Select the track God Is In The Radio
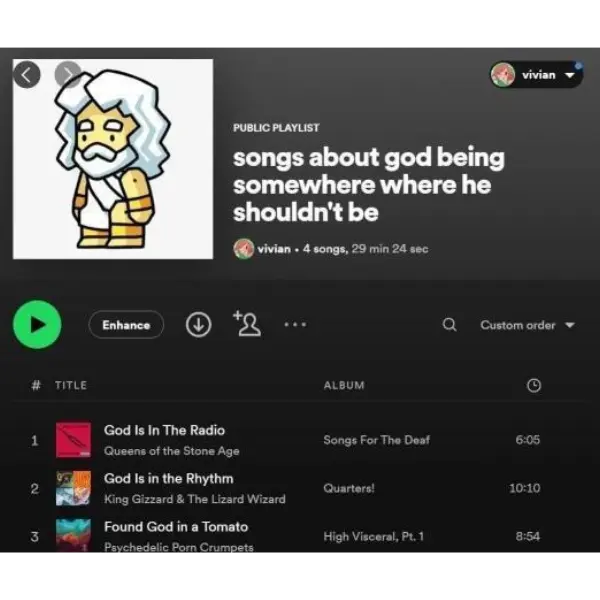This screenshot has height=600, width=600. point(164,430)
